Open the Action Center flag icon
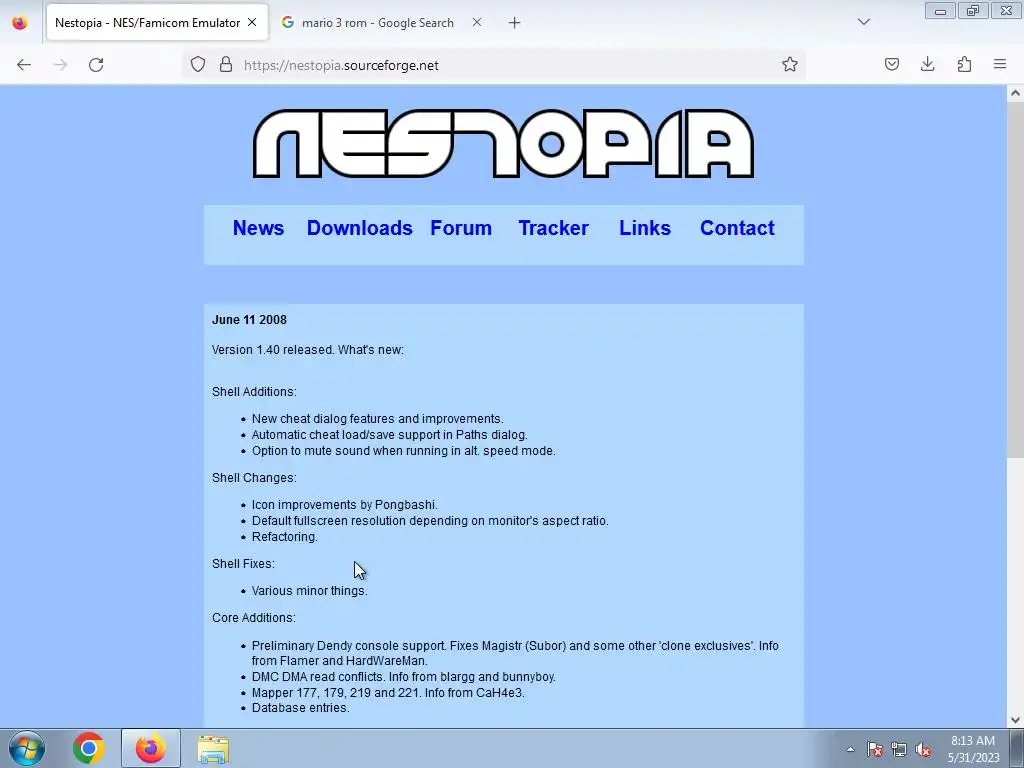Screen dimensions: 1024x768 click(x=875, y=749)
